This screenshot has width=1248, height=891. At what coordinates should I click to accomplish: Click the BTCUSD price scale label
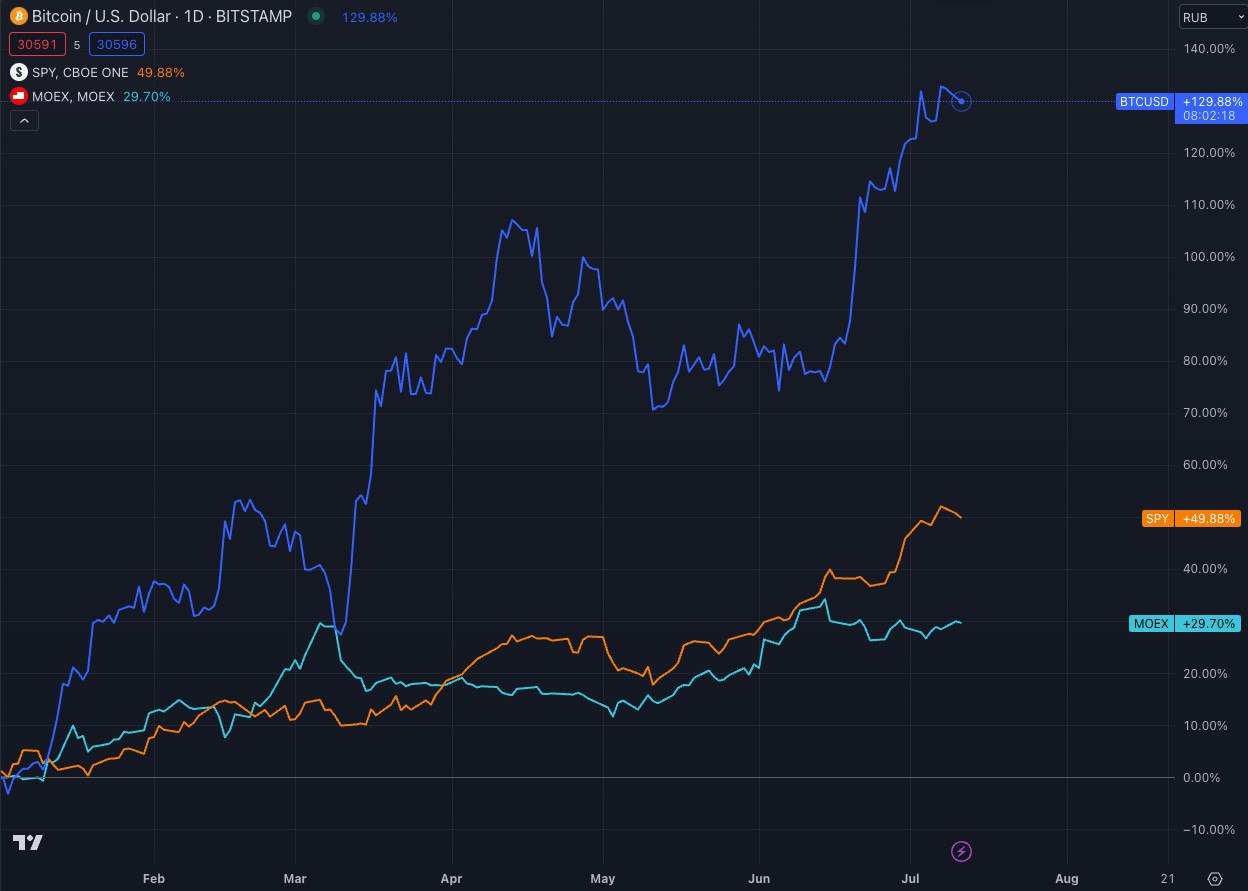1144,101
